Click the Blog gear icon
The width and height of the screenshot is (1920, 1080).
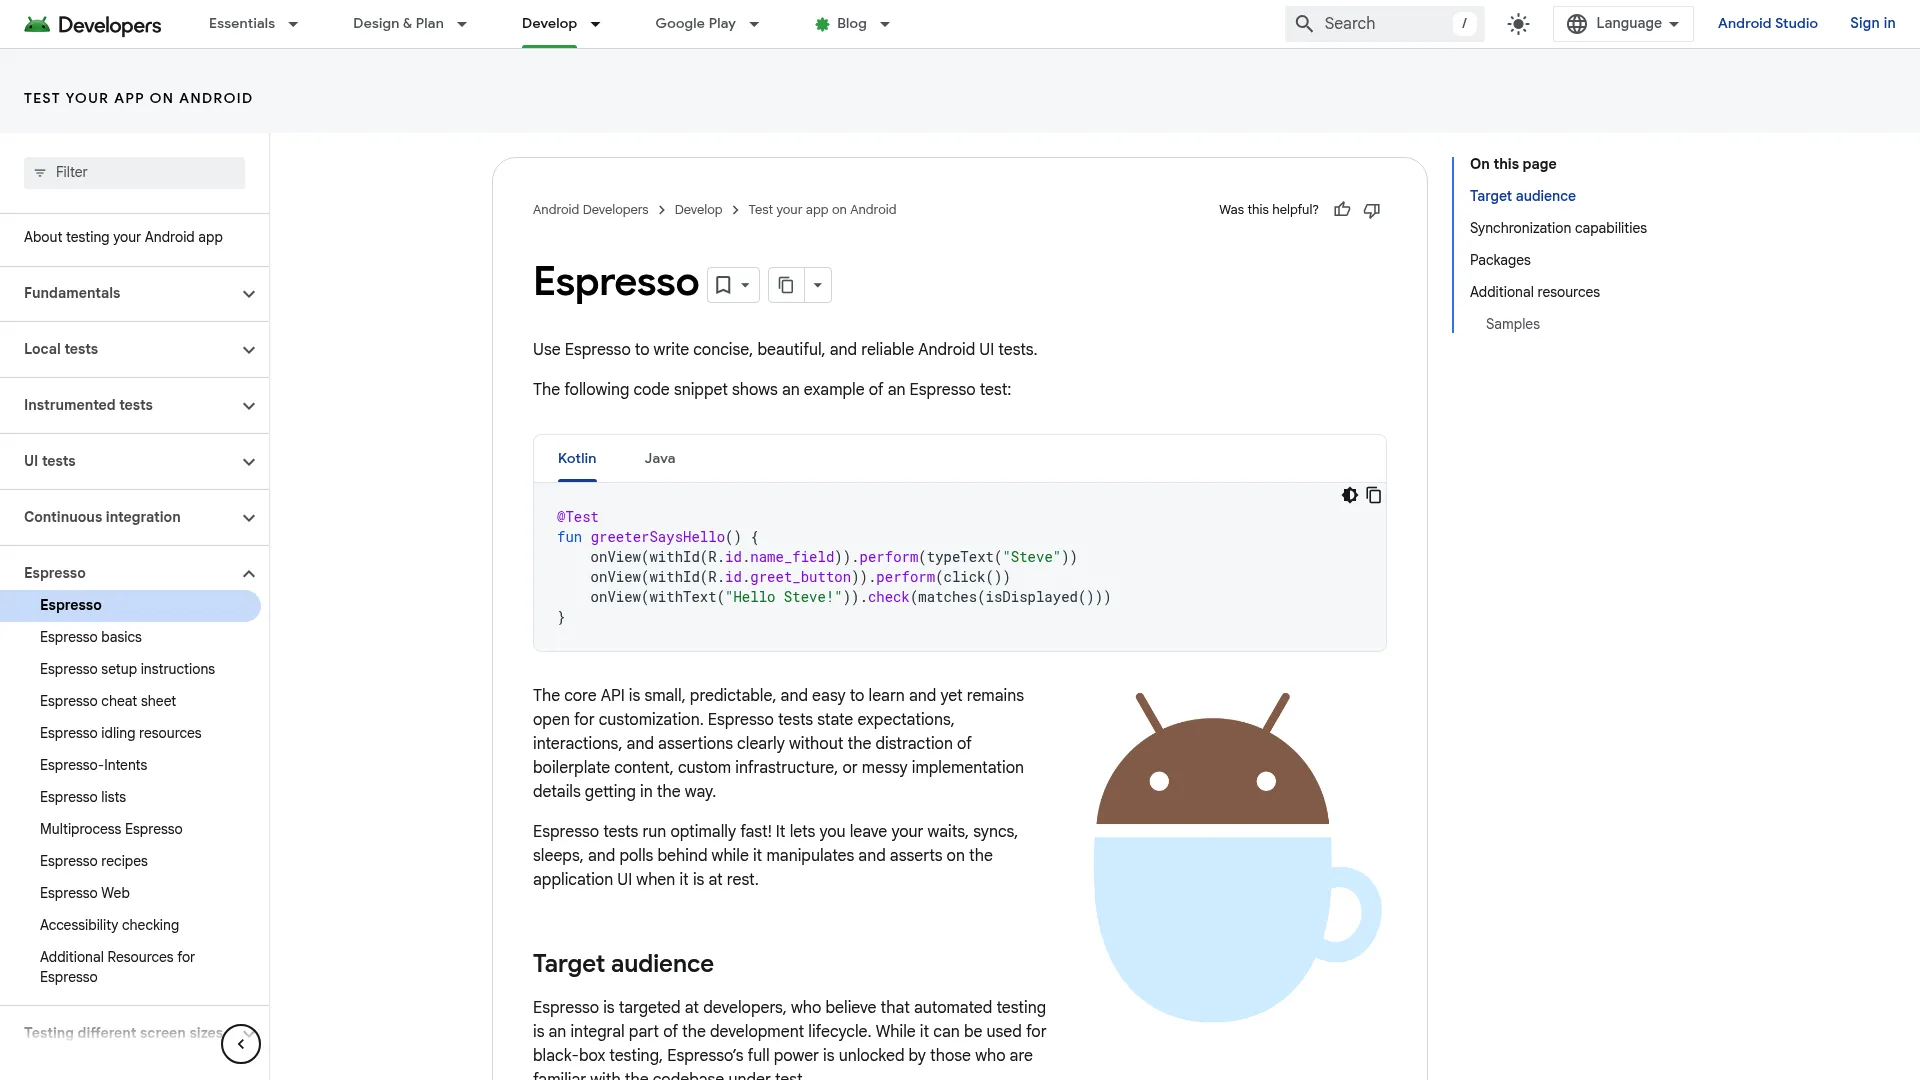(x=822, y=24)
